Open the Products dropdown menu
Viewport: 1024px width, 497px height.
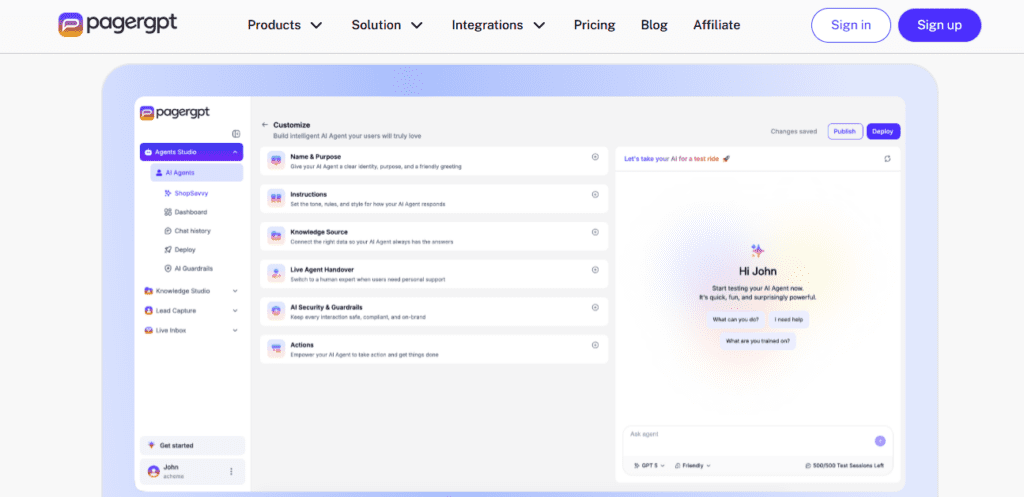tap(285, 25)
